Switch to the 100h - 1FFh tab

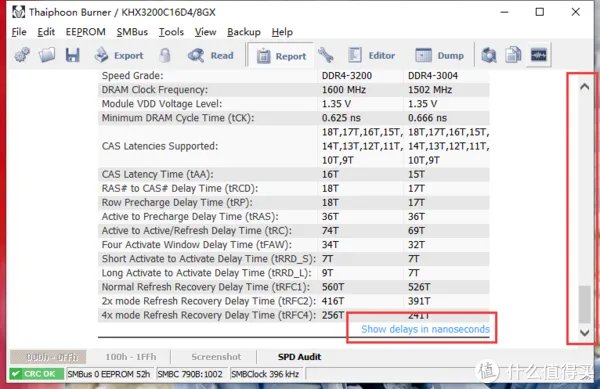131,357
